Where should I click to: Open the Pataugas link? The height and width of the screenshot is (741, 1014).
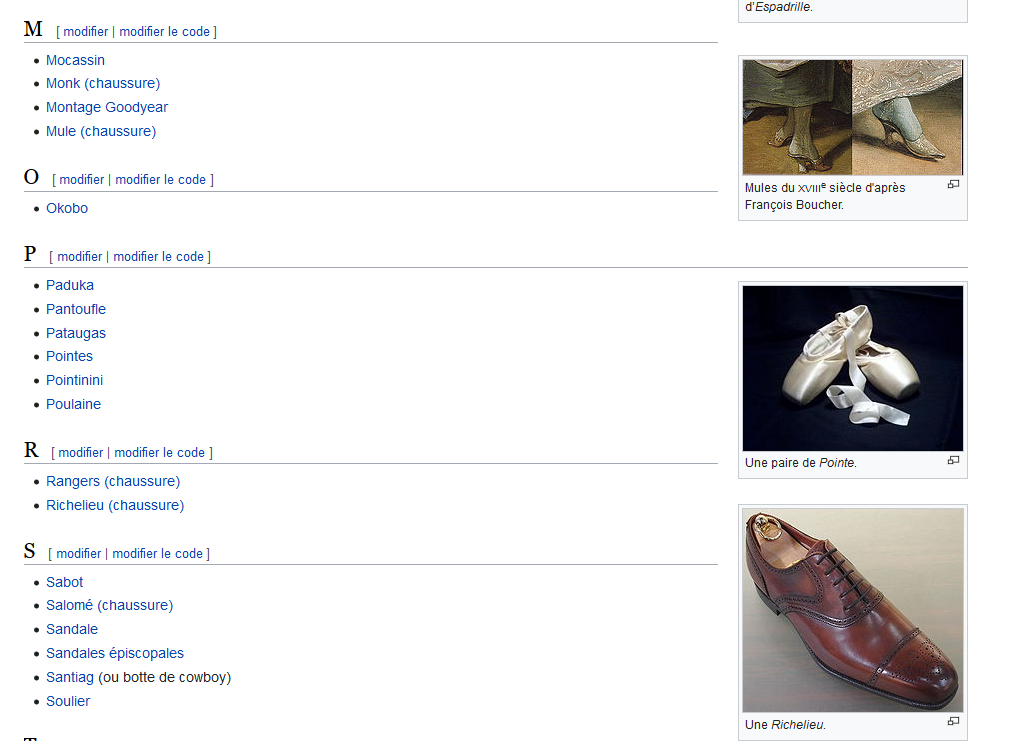pyautogui.click(x=76, y=333)
